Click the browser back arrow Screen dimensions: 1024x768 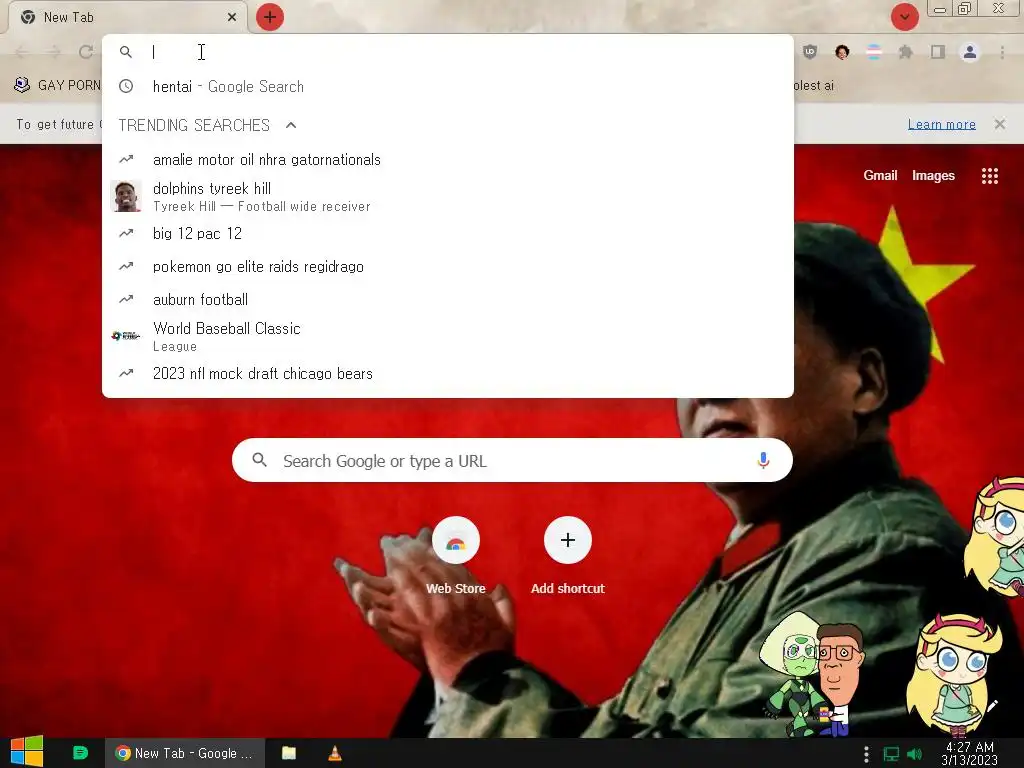coord(22,52)
